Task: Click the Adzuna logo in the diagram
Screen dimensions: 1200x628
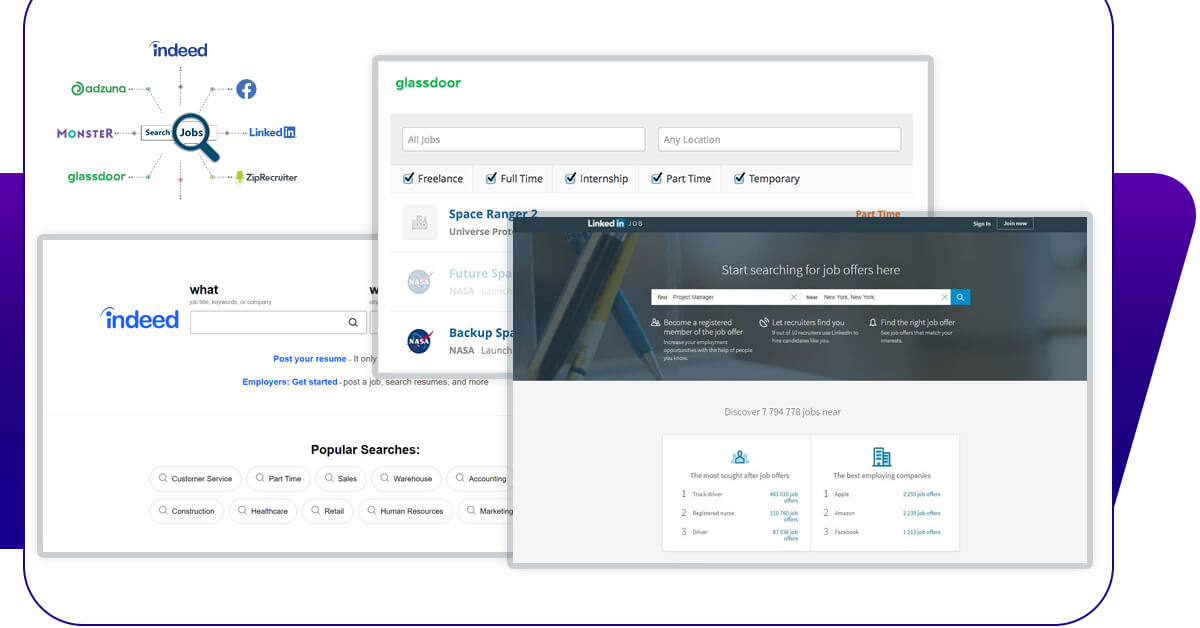Action: pyautogui.click(x=99, y=88)
